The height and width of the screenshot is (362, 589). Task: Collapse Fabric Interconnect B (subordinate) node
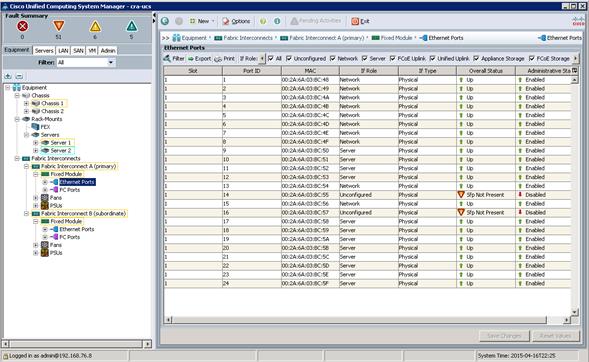(26, 214)
